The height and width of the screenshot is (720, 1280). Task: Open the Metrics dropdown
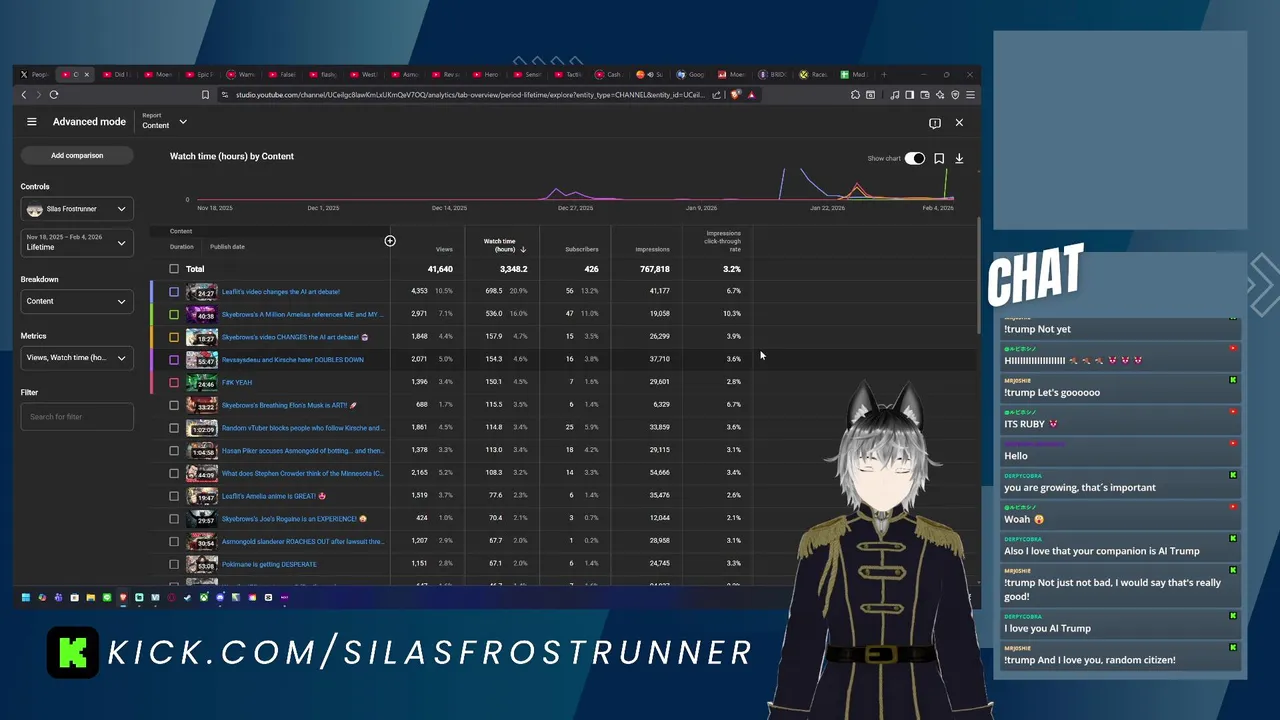77,357
